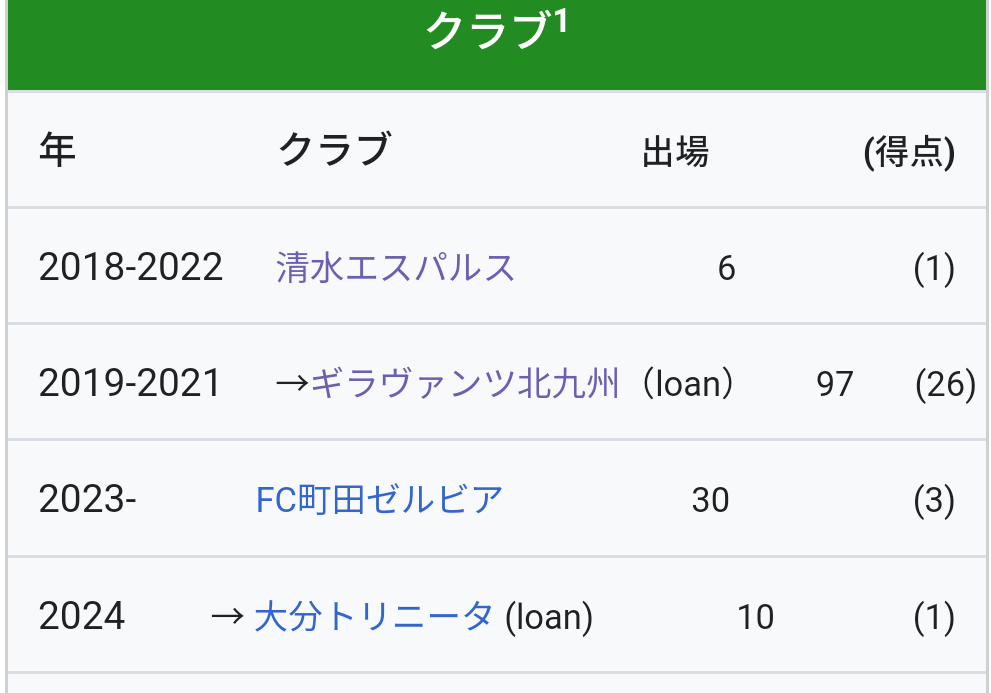Select the クラブ column header
This screenshot has height=693, width=991.
pos(334,150)
